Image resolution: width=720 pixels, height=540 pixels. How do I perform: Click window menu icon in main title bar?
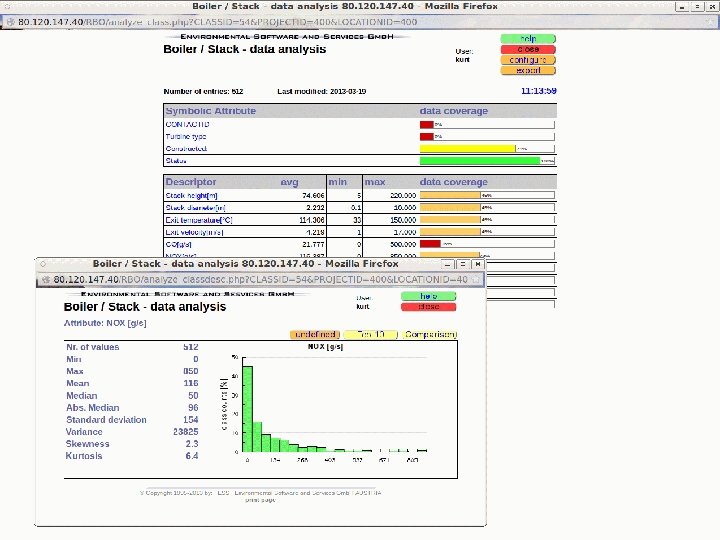tap(7, 6)
